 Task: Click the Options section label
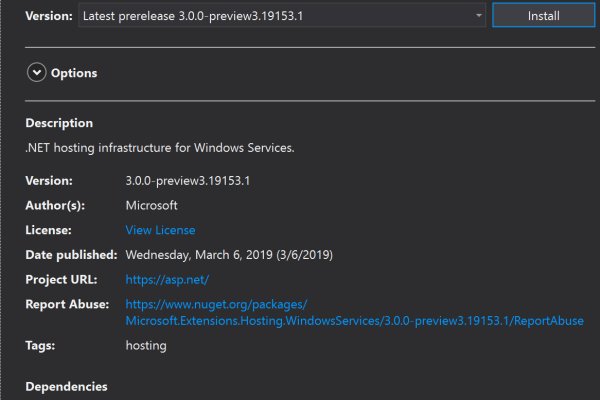[x=74, y=73]
